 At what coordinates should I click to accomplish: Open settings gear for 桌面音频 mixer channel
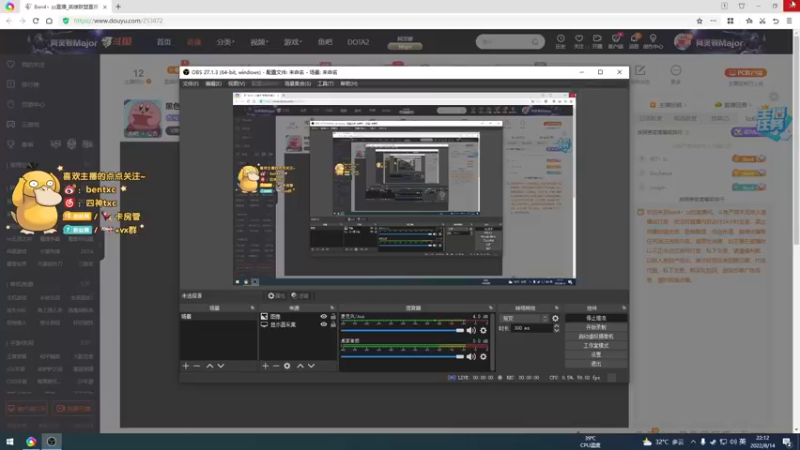coord(483,357)
